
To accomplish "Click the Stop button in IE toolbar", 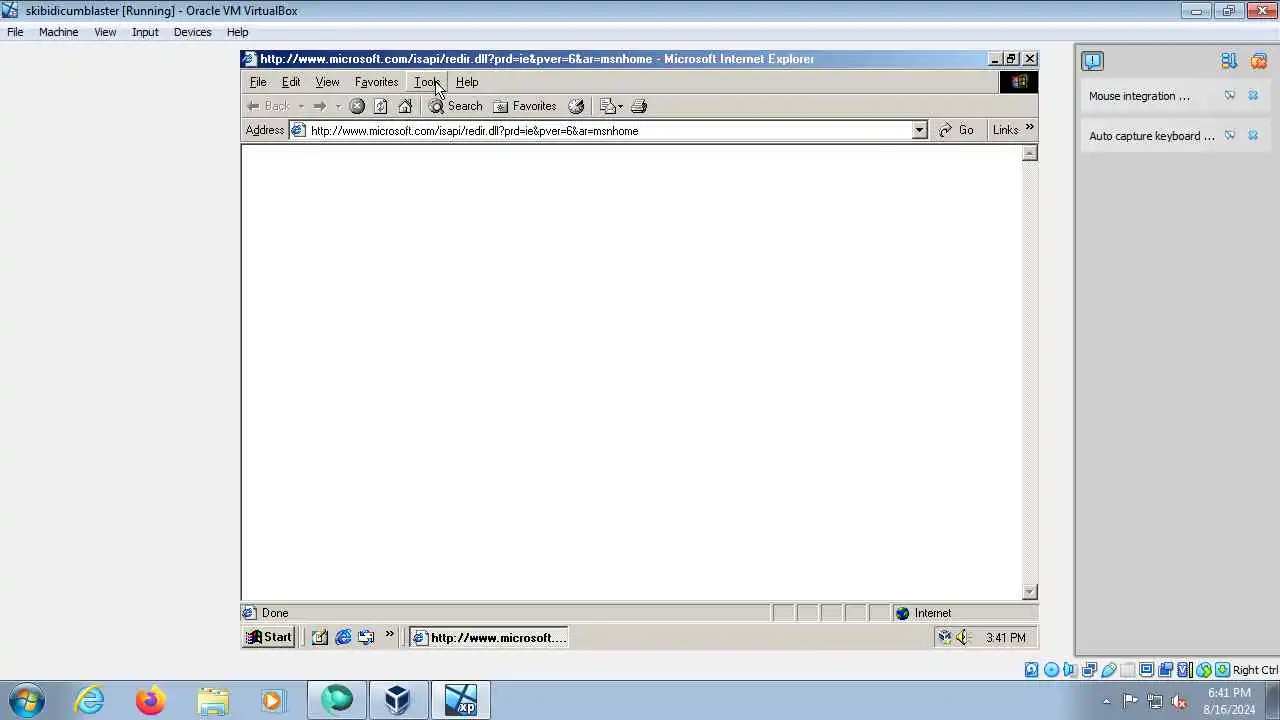I will pos(357,106).
